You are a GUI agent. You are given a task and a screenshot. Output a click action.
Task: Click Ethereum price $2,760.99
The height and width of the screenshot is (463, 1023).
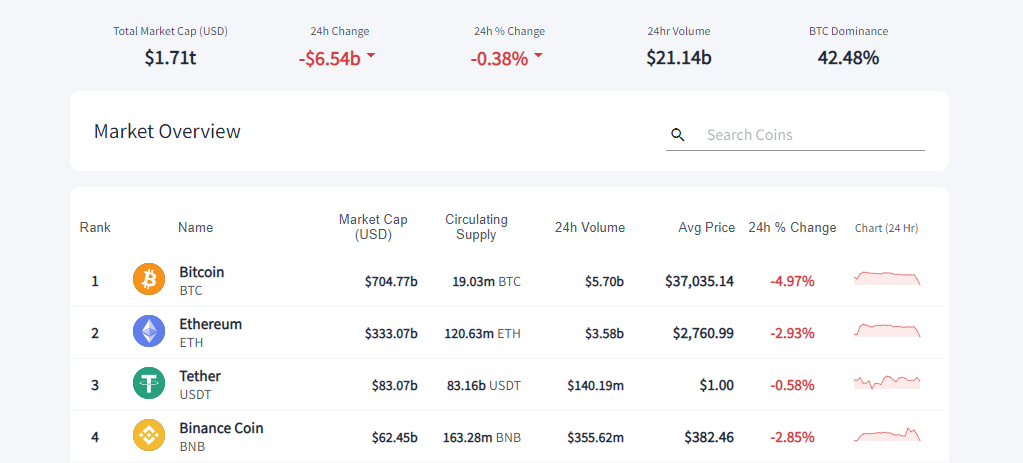703,334
